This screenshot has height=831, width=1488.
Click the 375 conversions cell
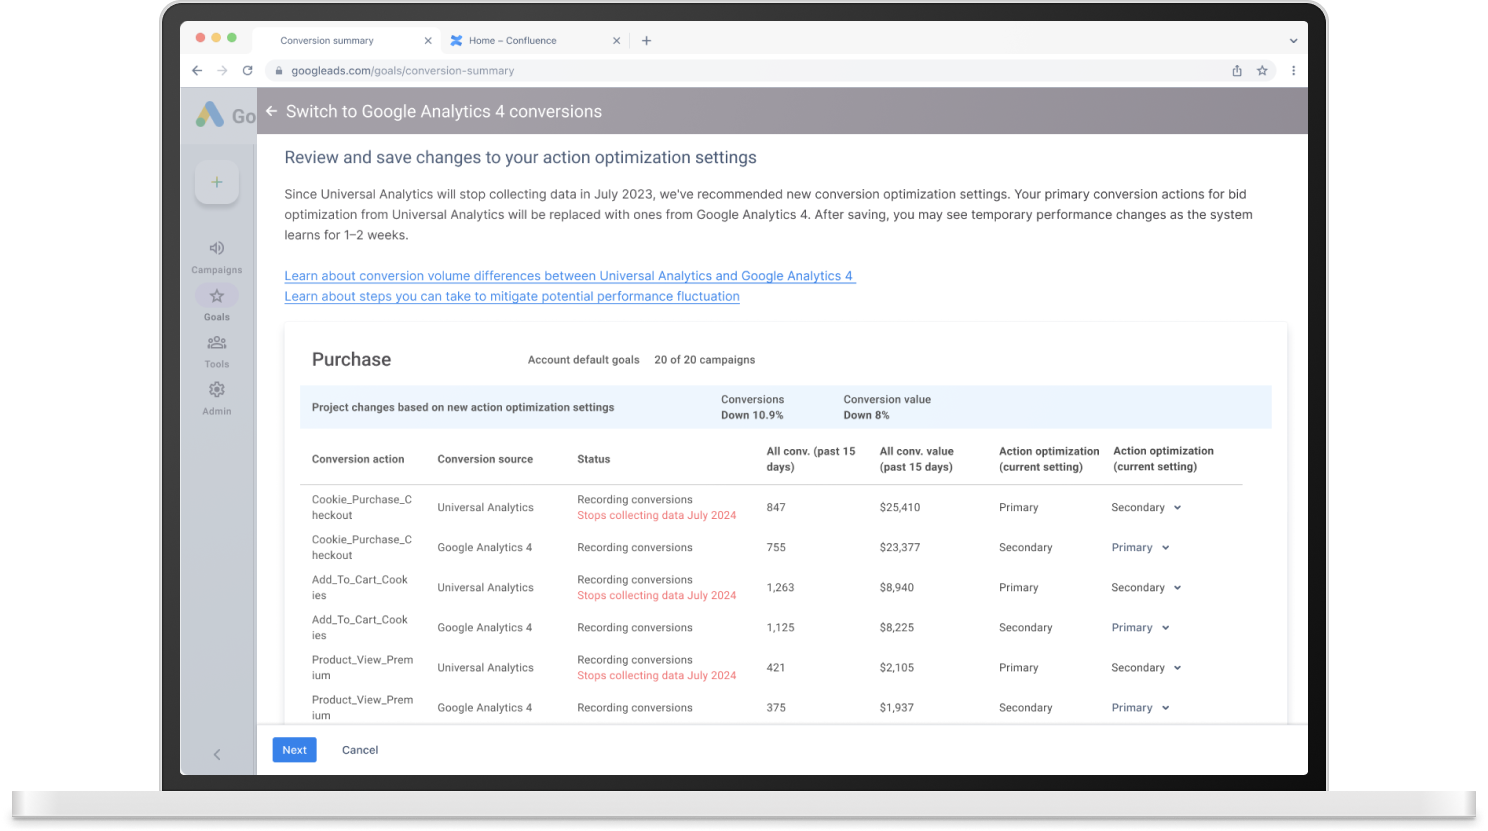(776, 708)
